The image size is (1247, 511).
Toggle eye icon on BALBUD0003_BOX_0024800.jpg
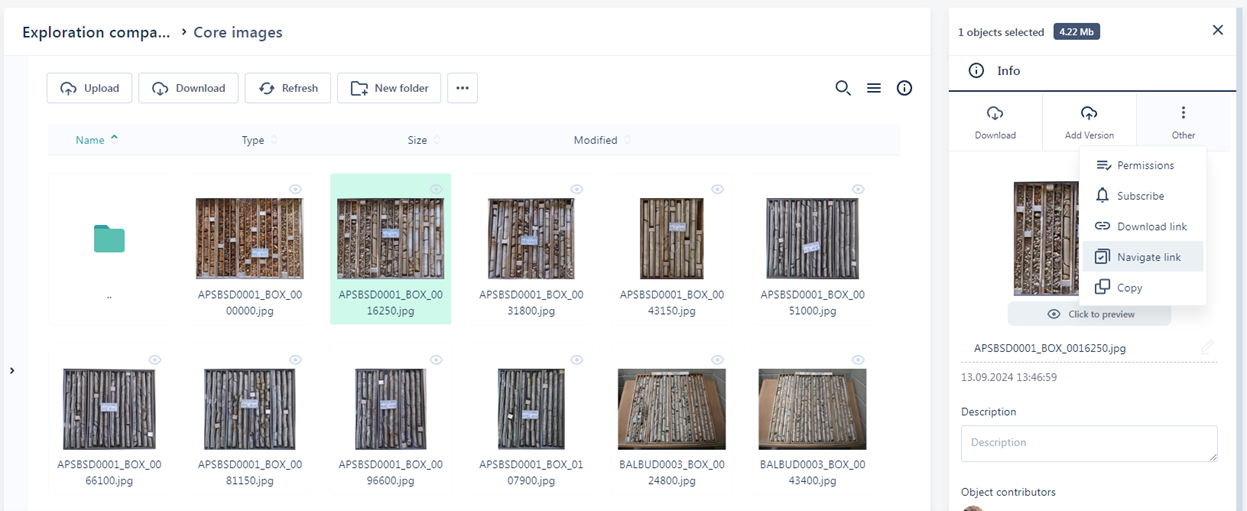(x=717, y=360)
